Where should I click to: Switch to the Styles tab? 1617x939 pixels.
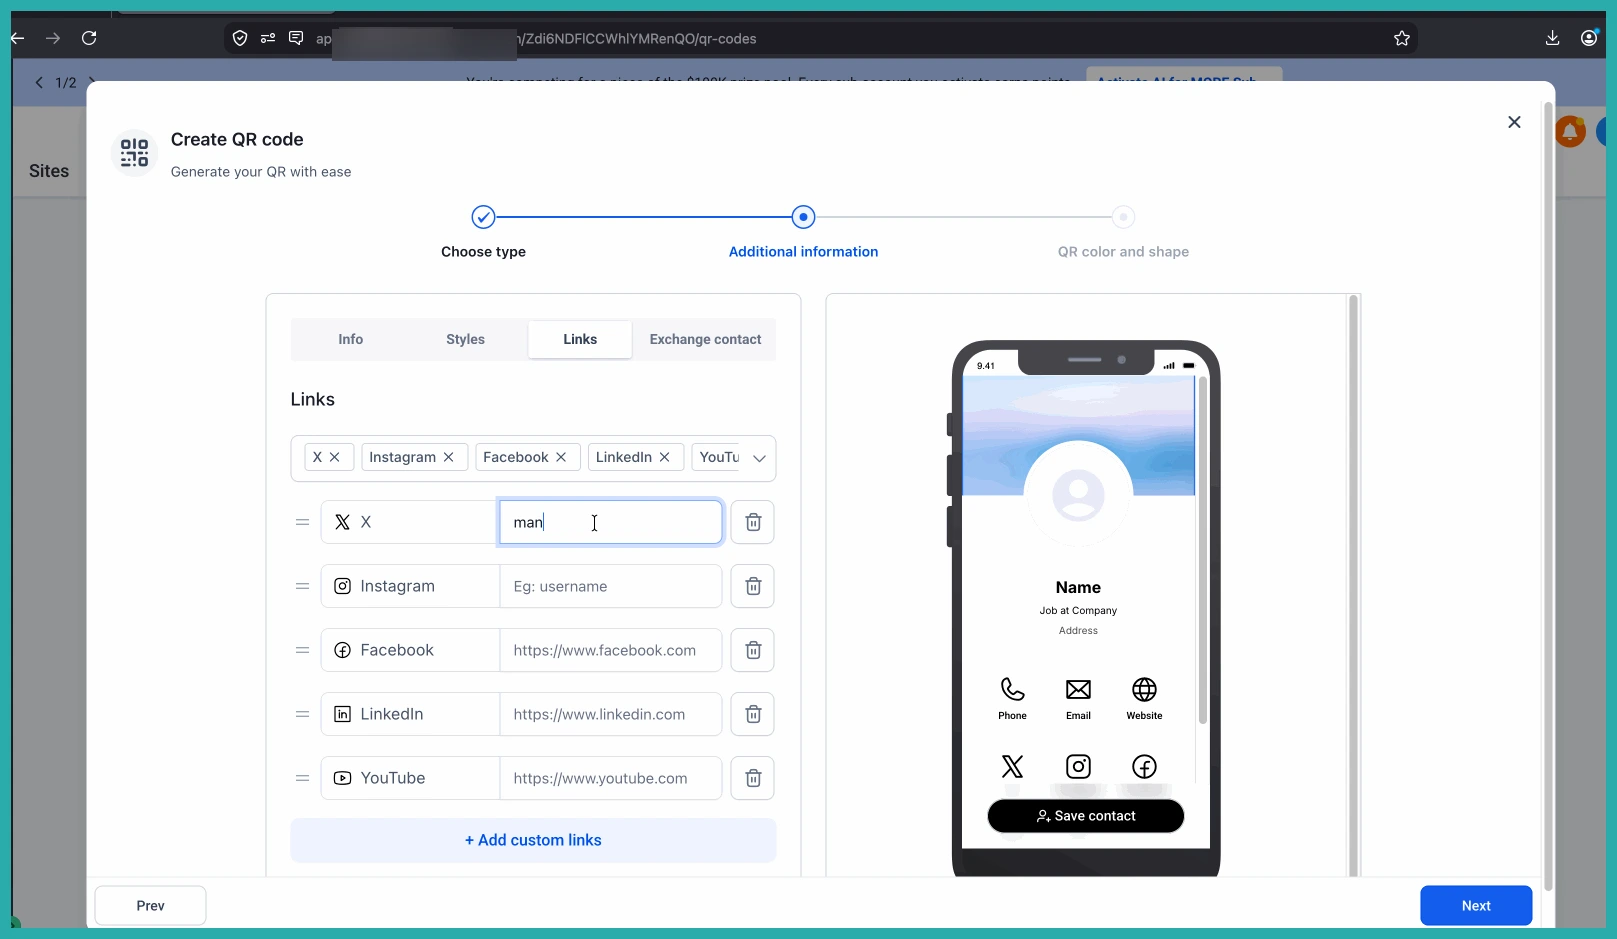(x=465, y=340)
